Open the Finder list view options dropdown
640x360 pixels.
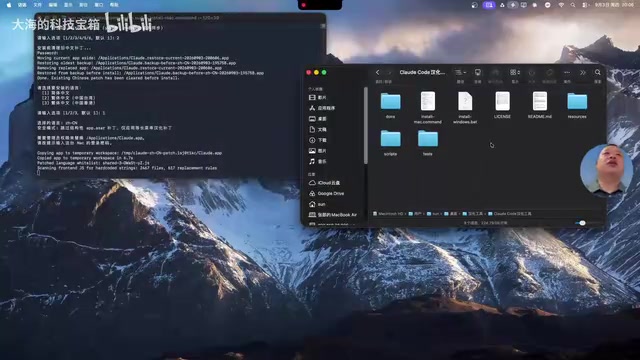(460, 72)
